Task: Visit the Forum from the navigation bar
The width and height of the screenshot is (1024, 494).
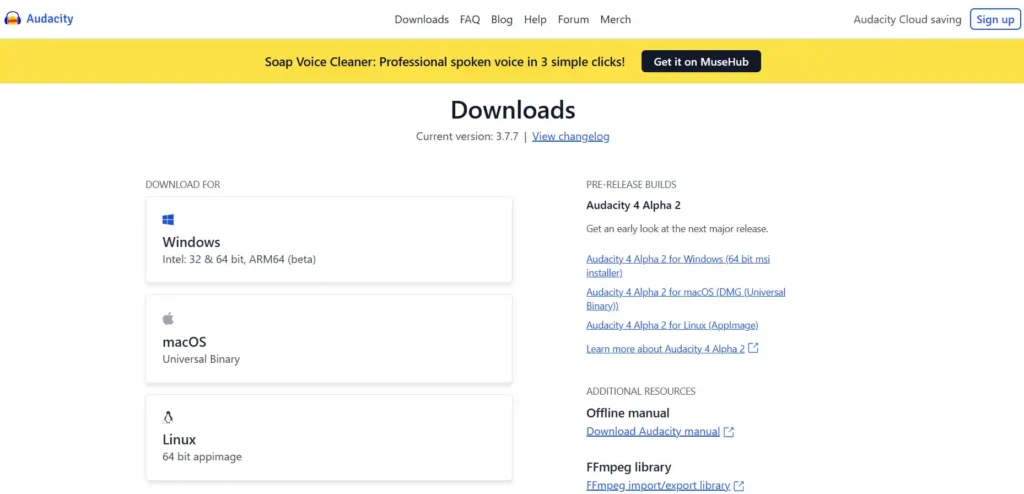Action: (573, 19)
